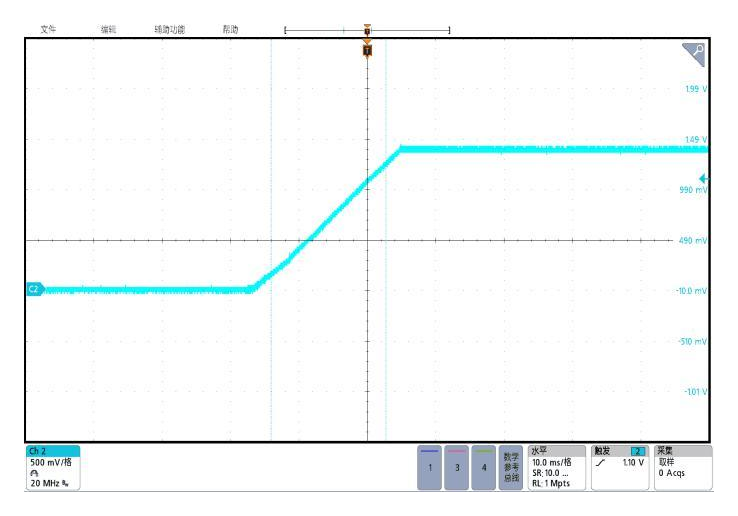Open the 辅助功能 (Utility) menu
738x516 pixels.
169,29
